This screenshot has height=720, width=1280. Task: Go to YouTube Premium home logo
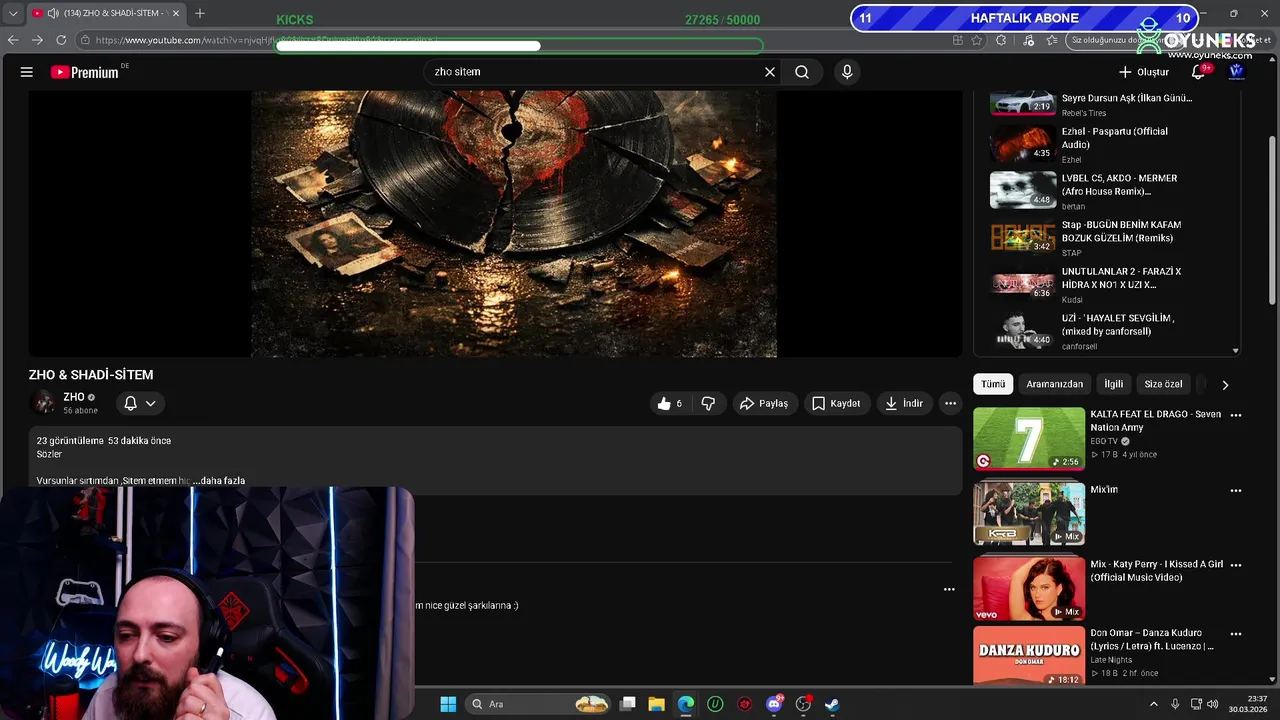pos(85,72)
